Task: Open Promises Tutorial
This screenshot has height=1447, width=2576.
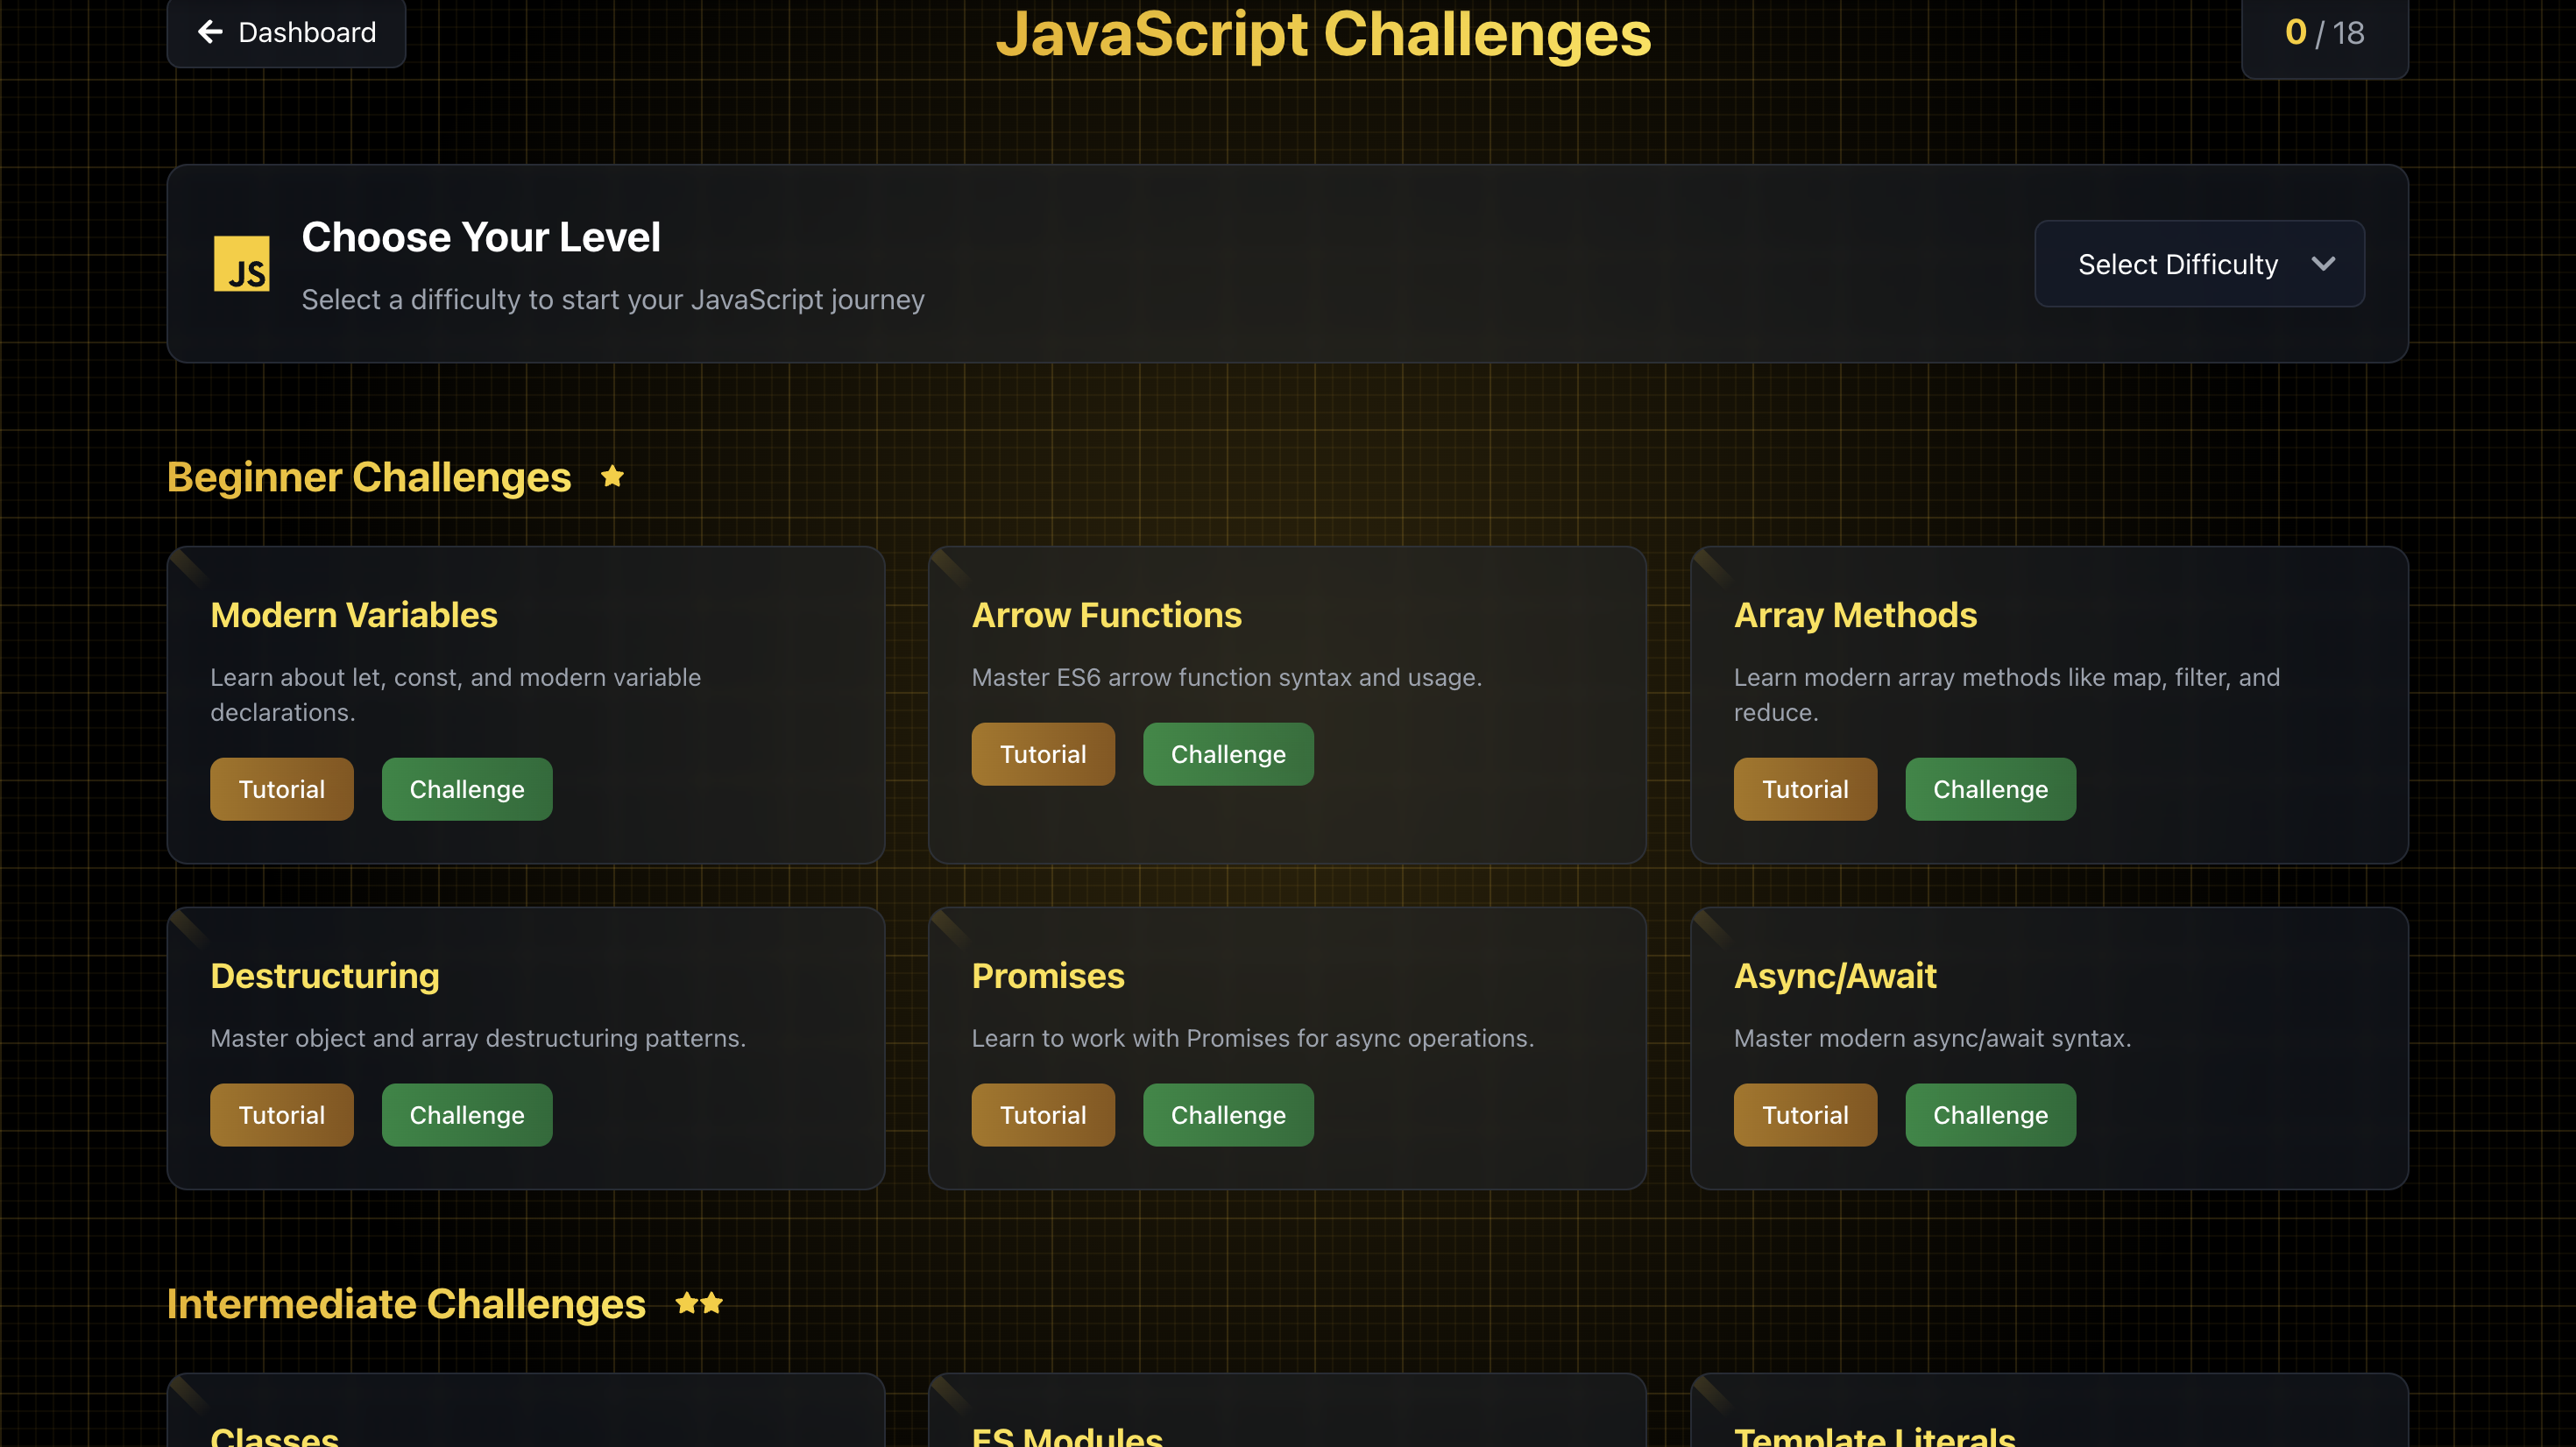Action: [1042, 1114]
